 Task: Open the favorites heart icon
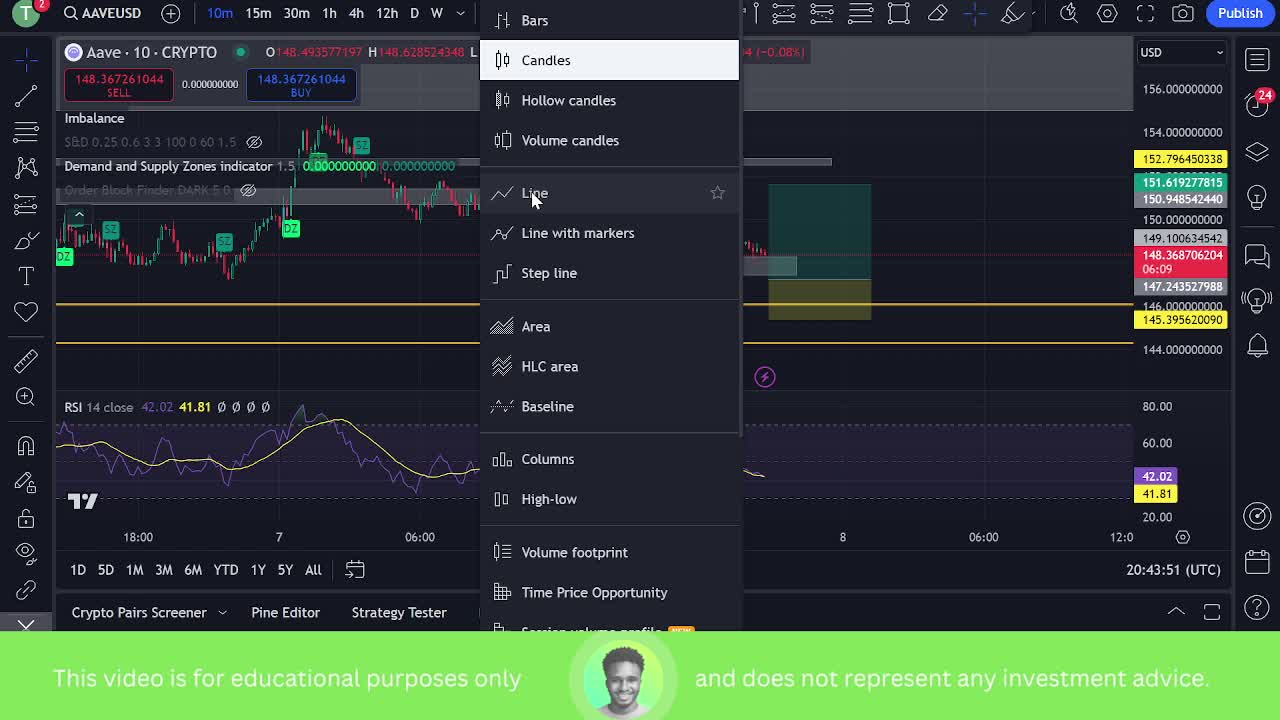pos(26,313)
